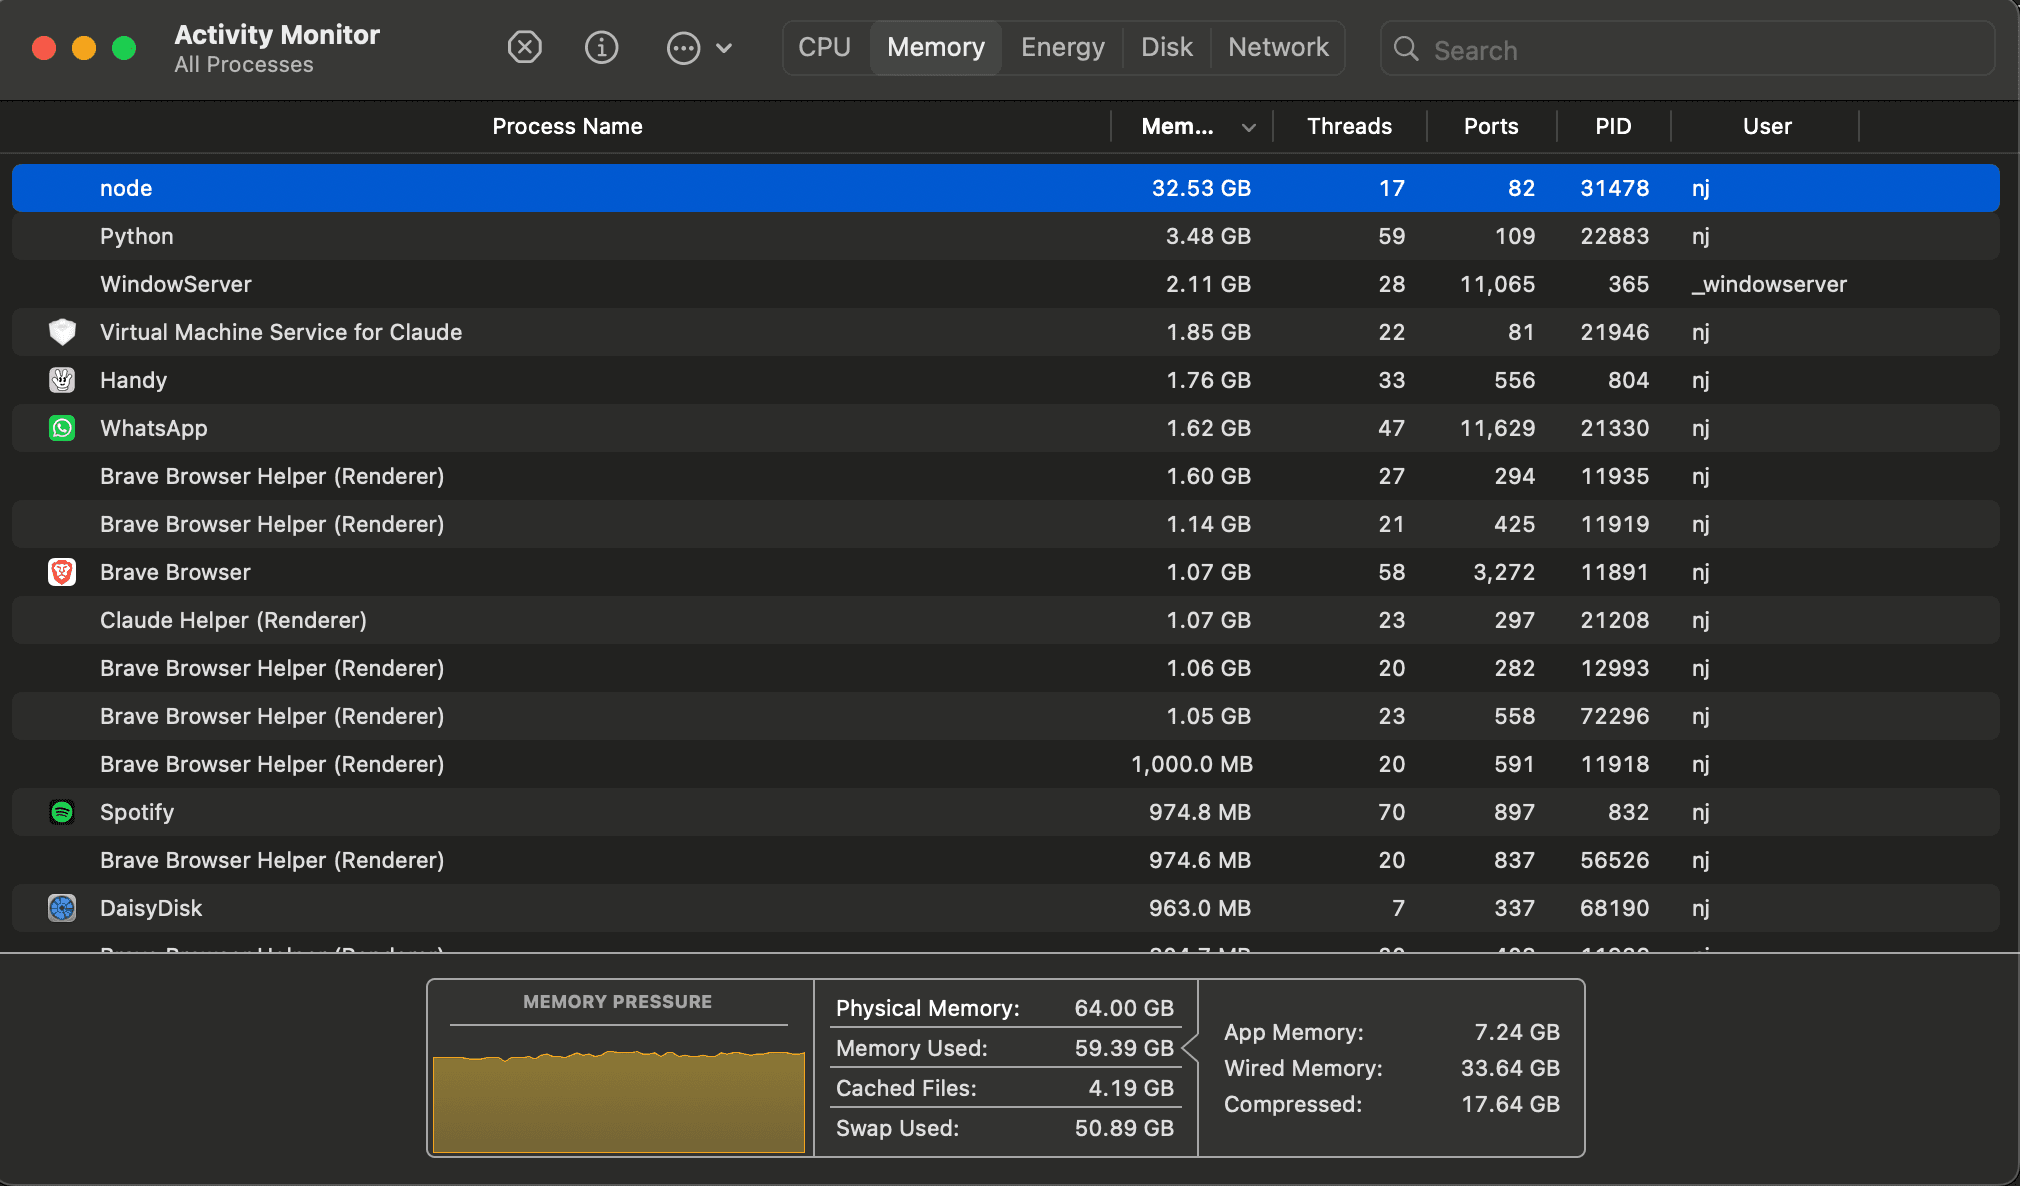Focus the Search field
The width and height of the screenshot is (2020, 1186).
1688,49
